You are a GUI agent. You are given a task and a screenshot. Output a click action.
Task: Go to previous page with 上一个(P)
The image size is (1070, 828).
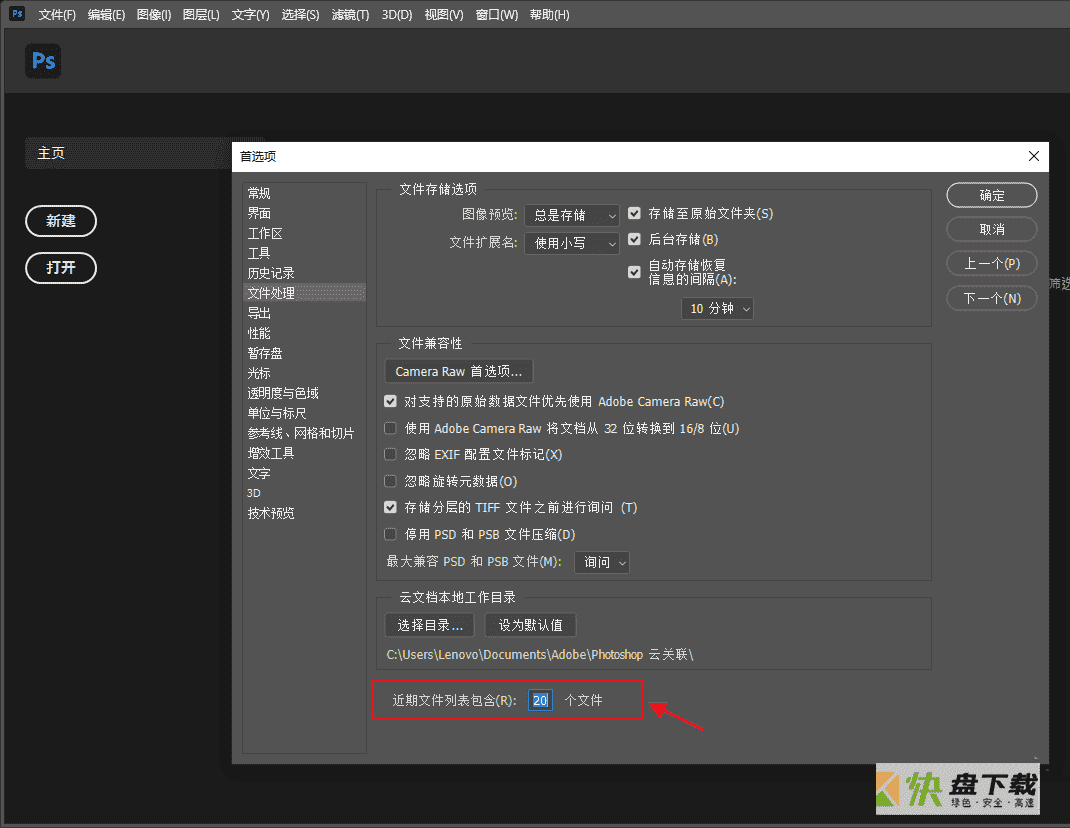pyautogui.click(x=992, y=263)
